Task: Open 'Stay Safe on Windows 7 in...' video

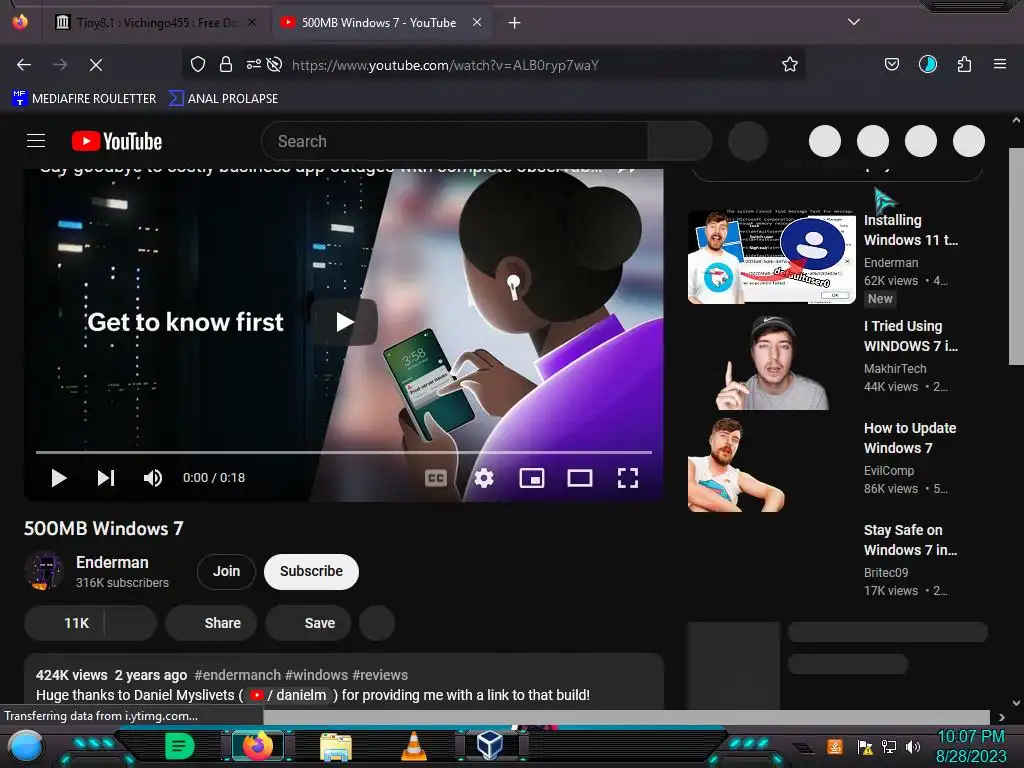Action: [x=910, y=540]
